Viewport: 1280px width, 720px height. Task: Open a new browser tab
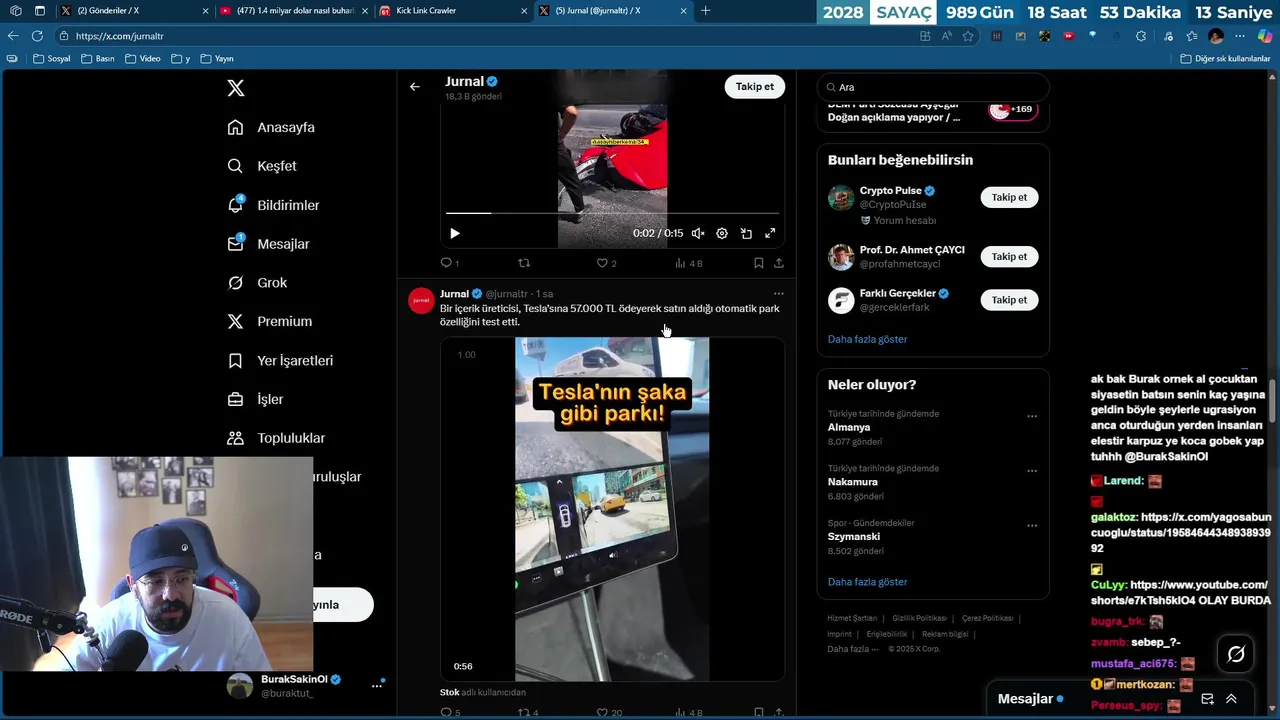click(x=705, y=10)
